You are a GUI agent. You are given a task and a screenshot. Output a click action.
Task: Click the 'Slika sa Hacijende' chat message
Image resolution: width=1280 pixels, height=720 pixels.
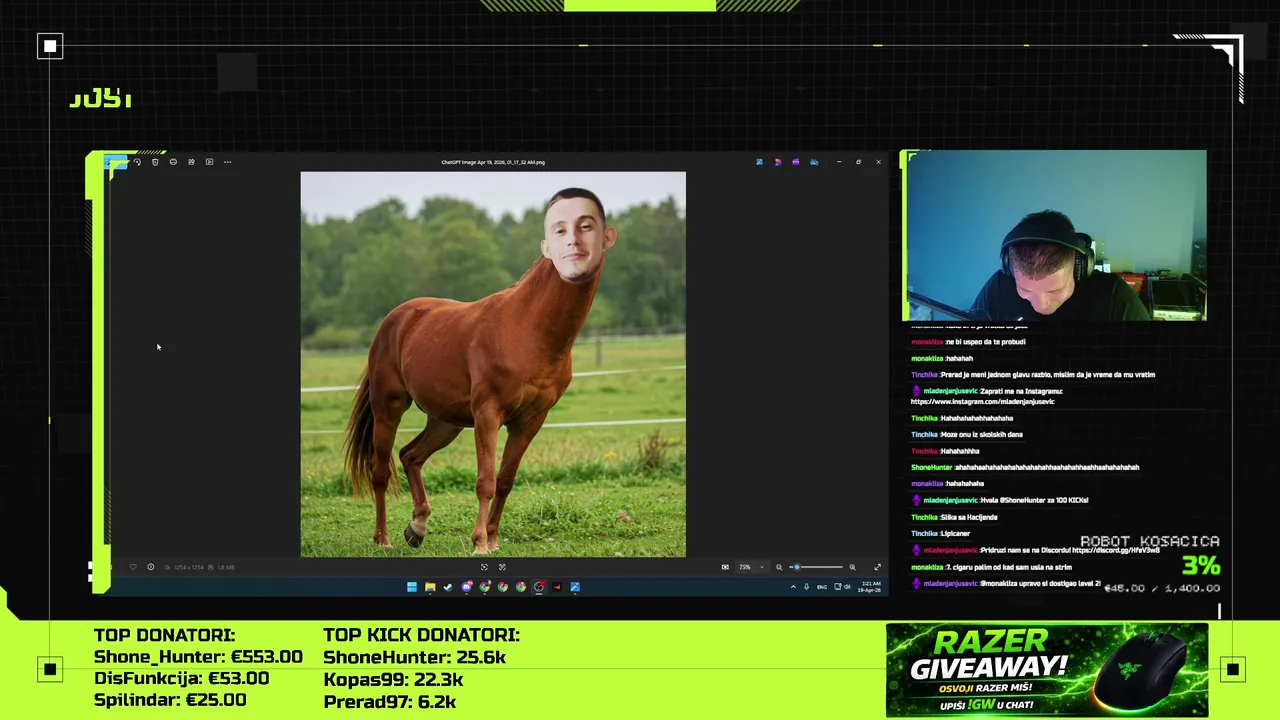[x=954, y=517]
